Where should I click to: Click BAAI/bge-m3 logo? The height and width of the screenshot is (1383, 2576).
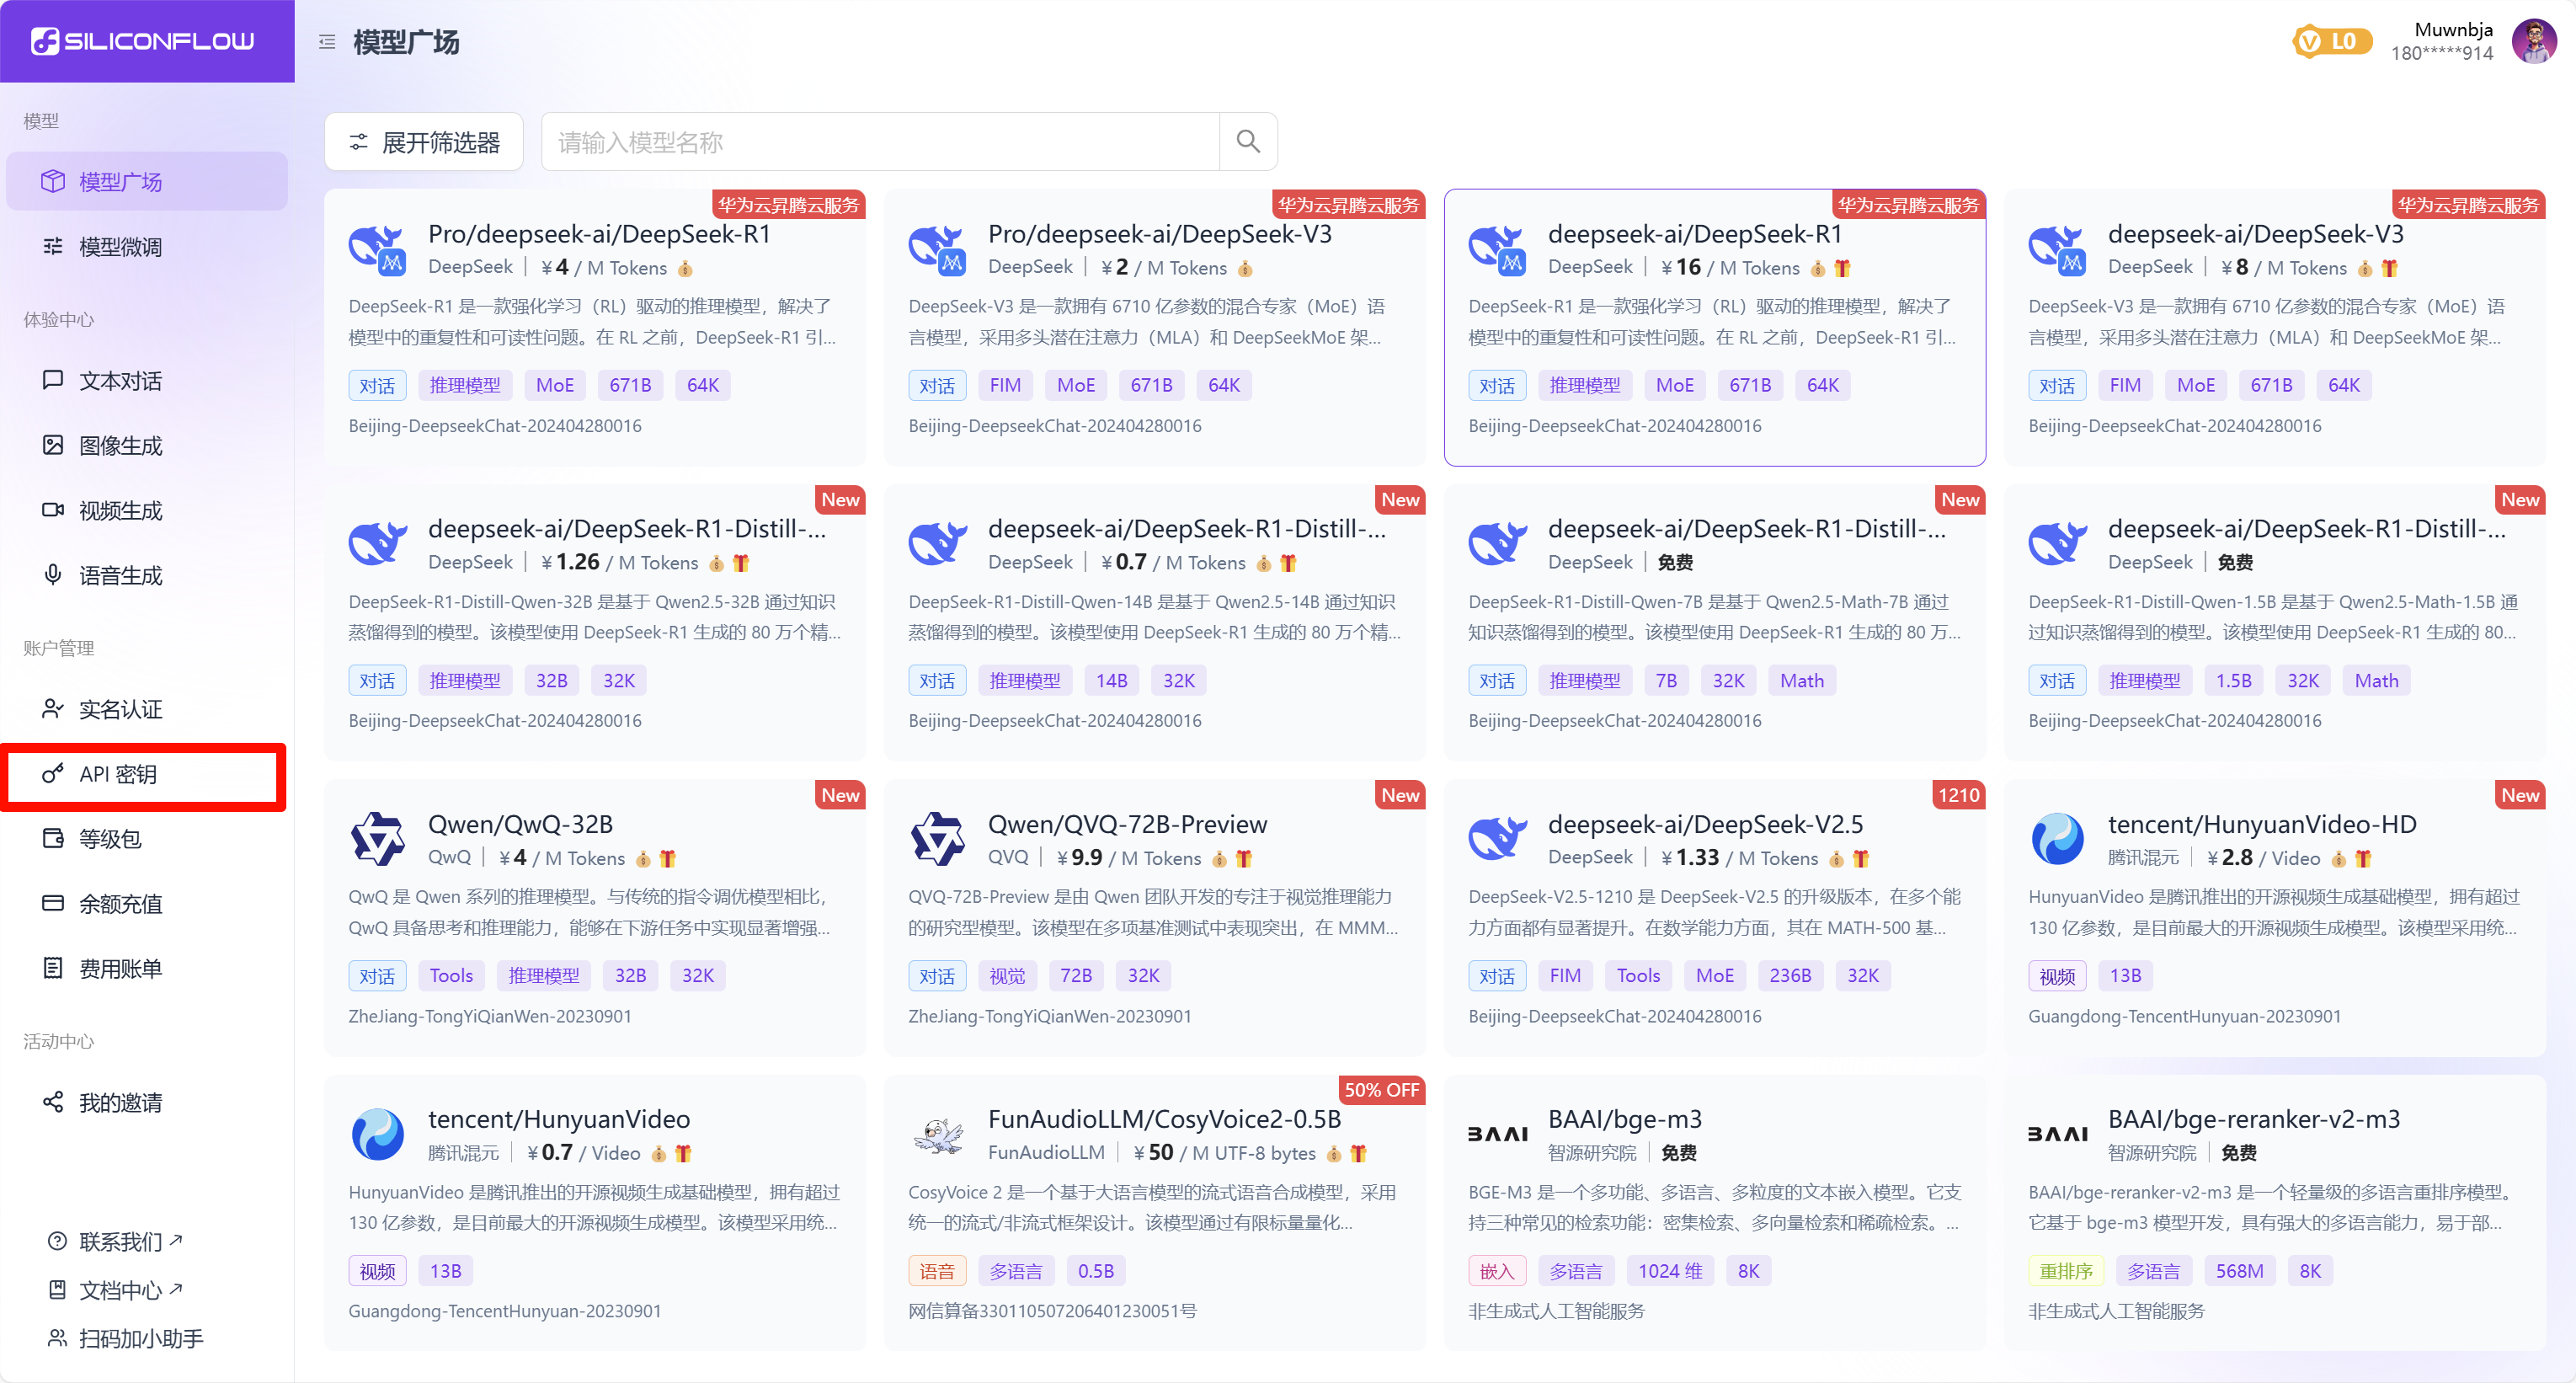[x=1497, y=1134]
